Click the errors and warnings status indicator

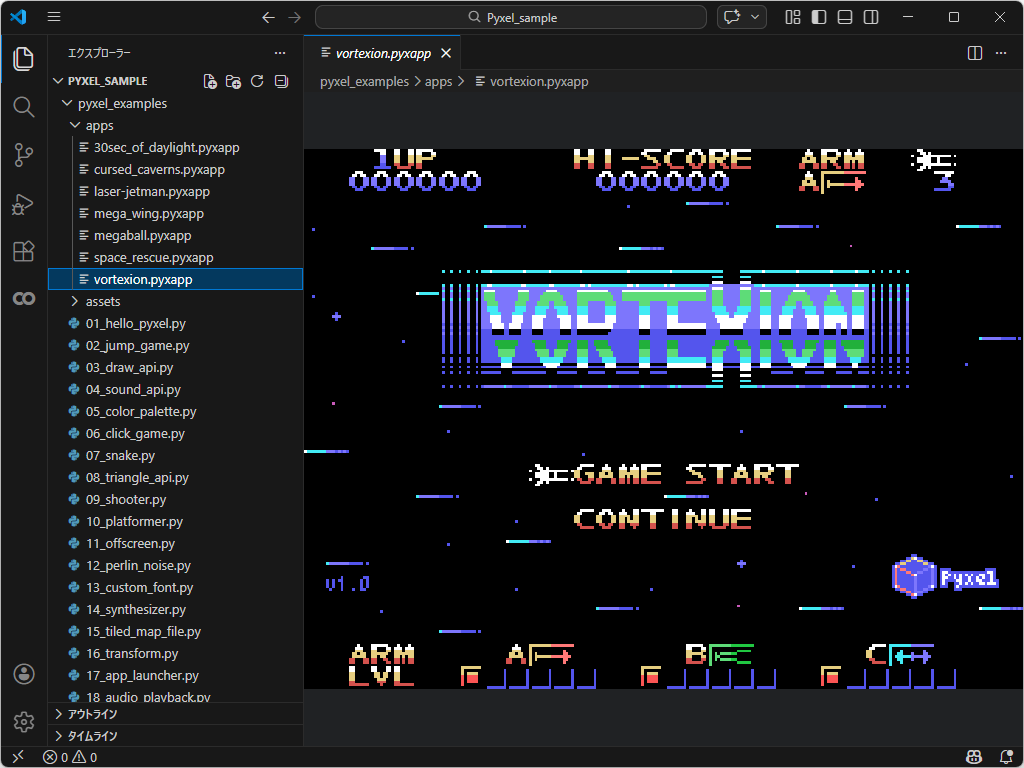tap(70, 757)
